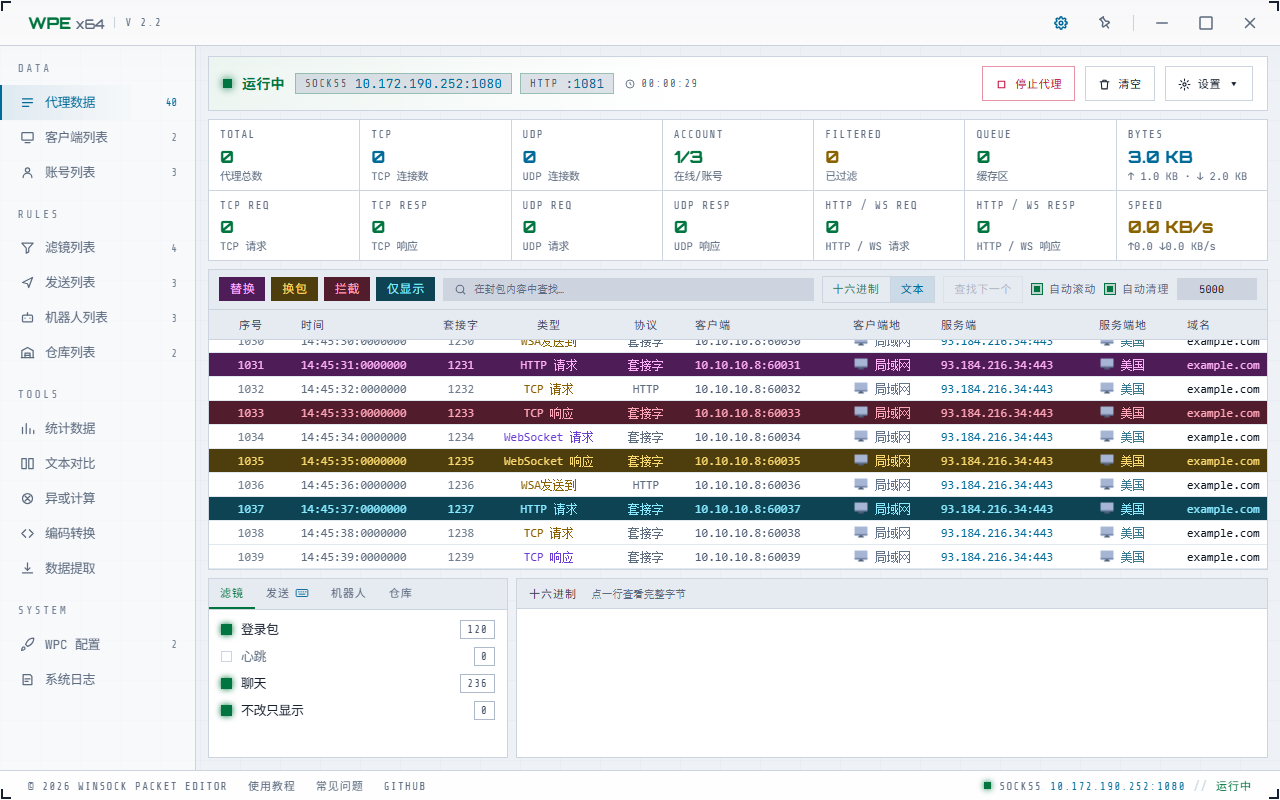
Task: Open 发送列表 send list
Action: pyautogui.click(x=97, y=282)
